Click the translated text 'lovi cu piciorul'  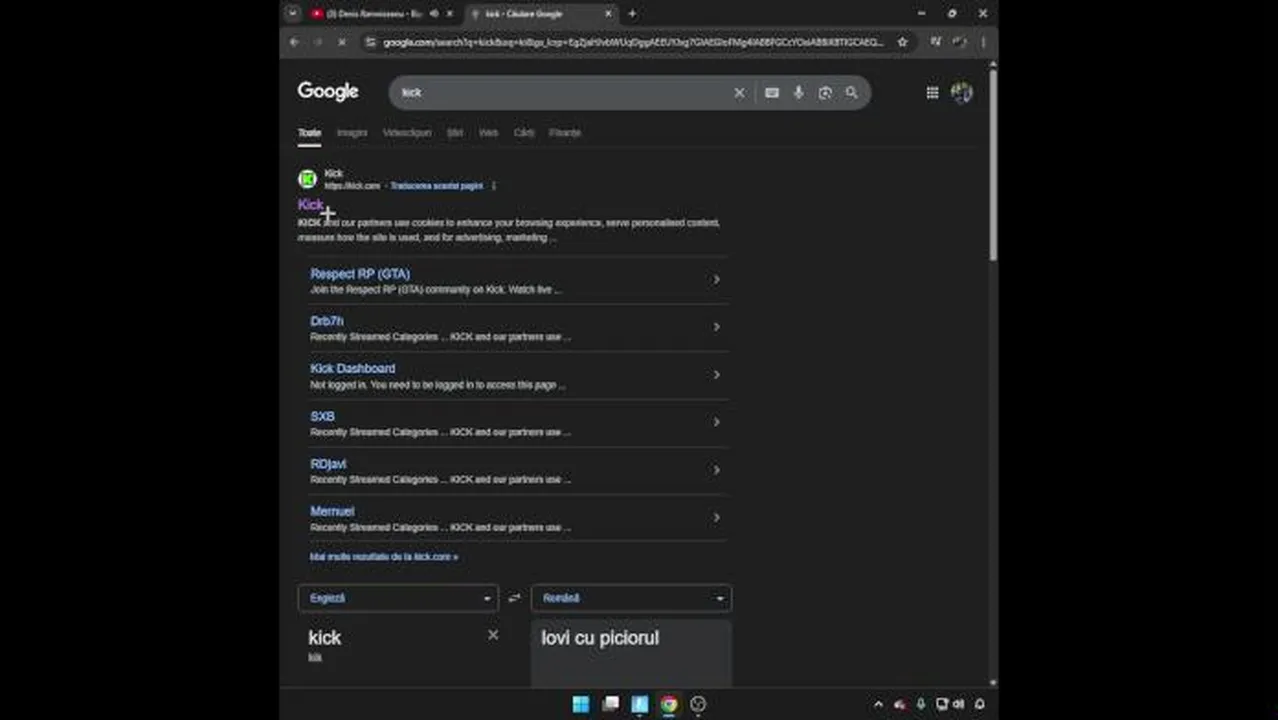[600, 638]
